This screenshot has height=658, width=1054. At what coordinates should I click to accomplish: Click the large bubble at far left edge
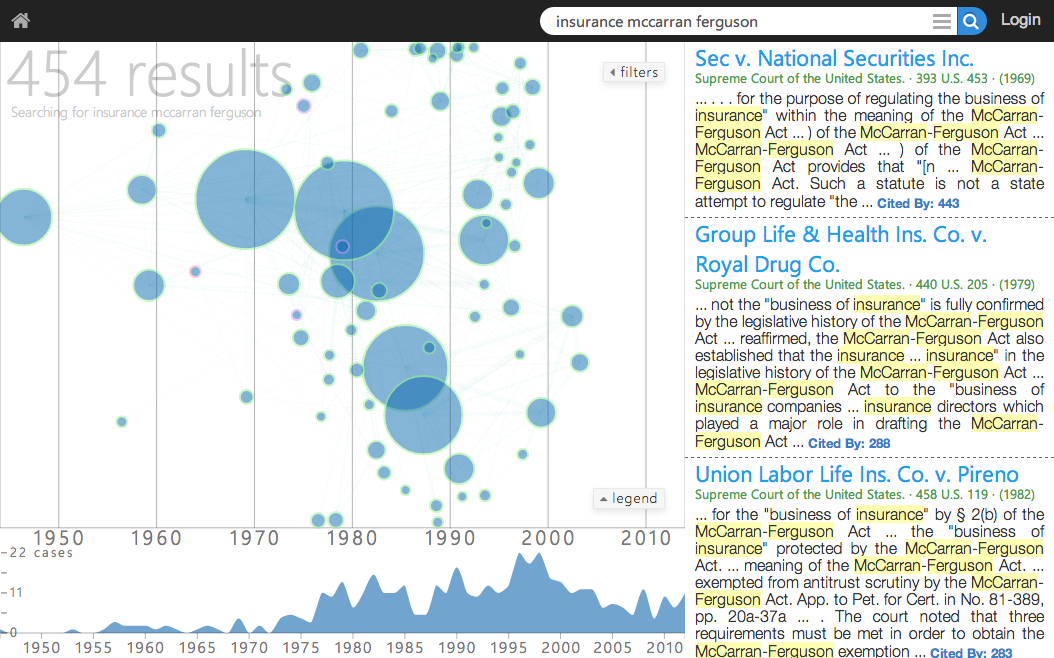20,217
